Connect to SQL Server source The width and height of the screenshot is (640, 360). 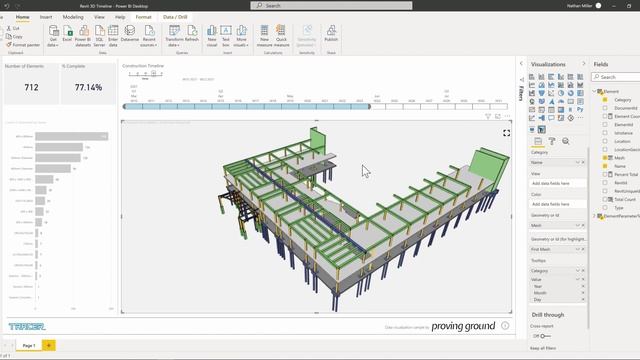pyautogui.click(x=99, y=36)
